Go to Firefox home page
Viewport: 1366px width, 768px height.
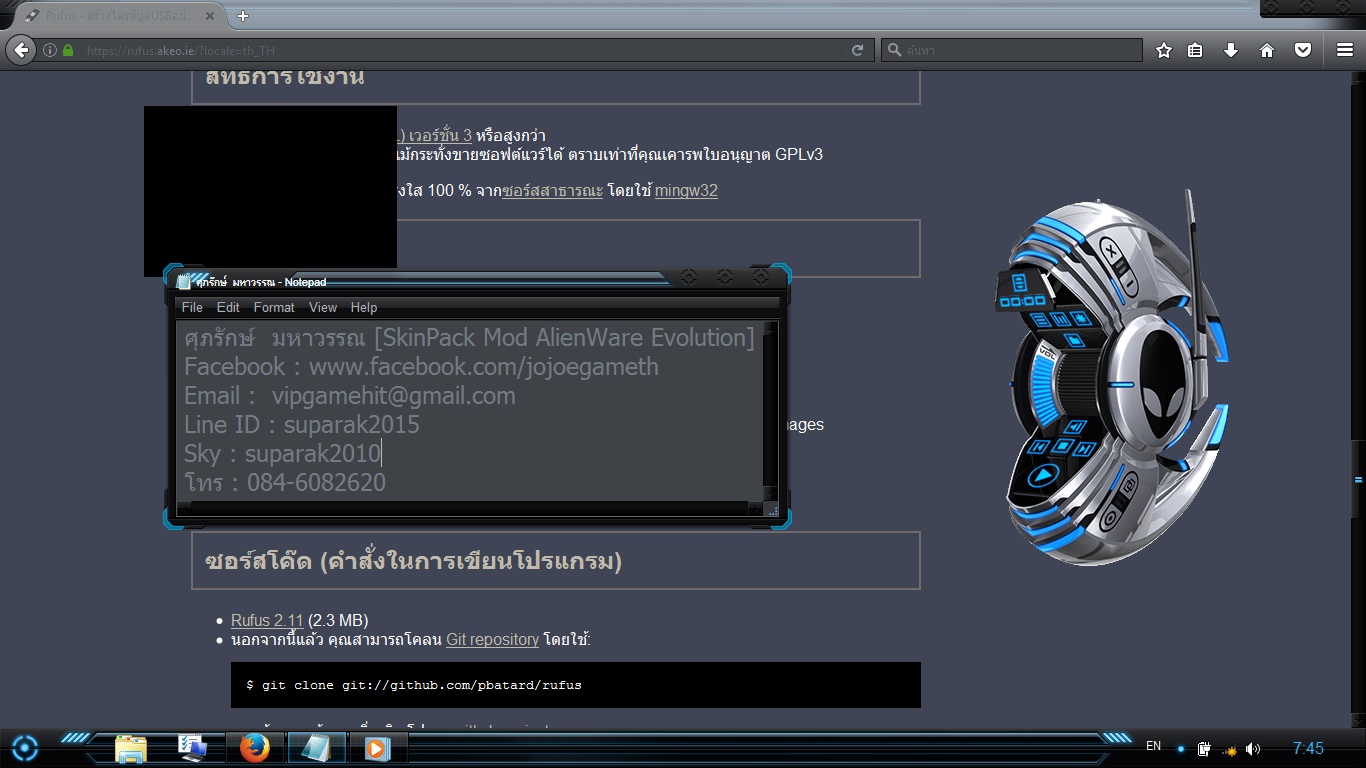[1267, 50]
